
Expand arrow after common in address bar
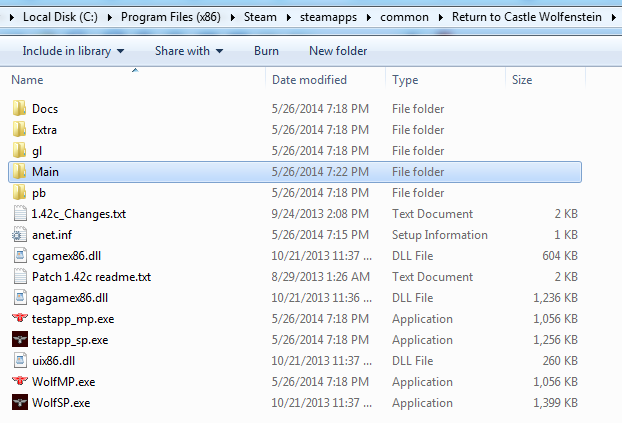click(x=440, y=17)
